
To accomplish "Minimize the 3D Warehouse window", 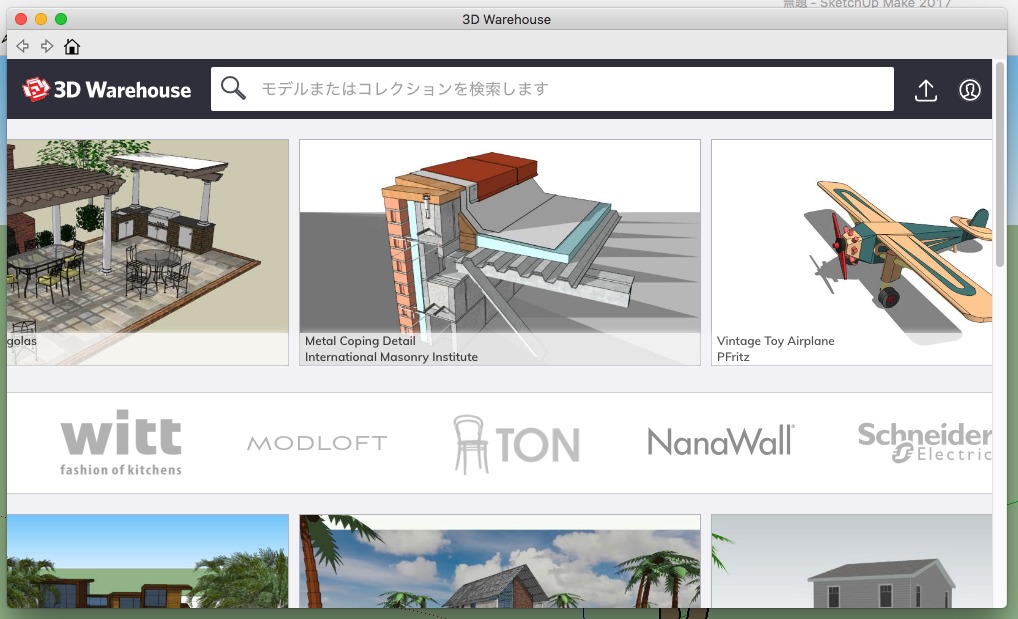I will [41, 19].
